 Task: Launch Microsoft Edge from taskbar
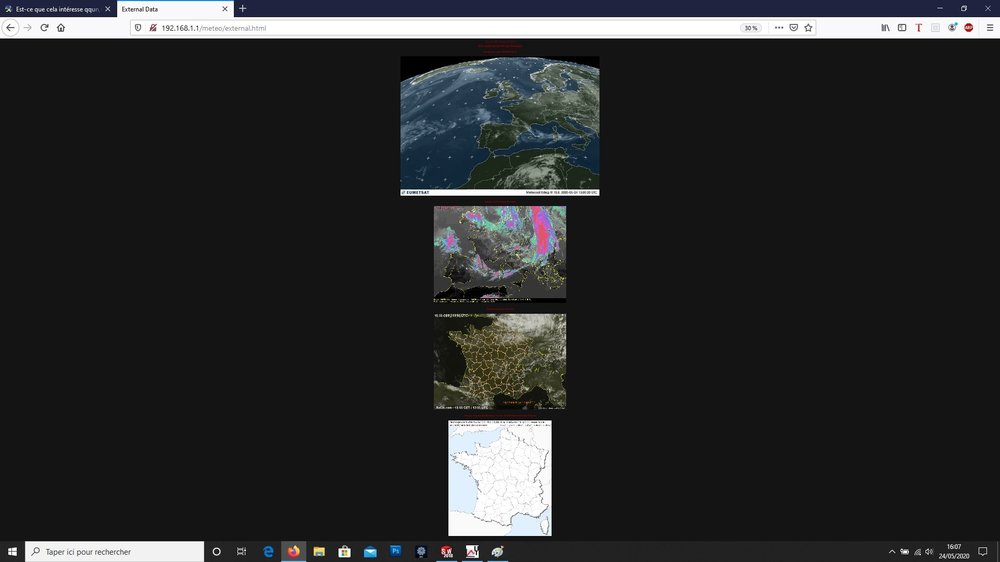(268, 551)
